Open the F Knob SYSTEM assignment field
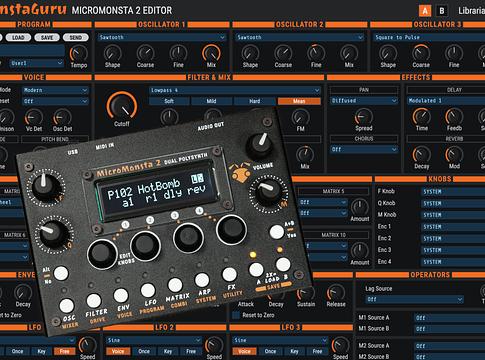 click(x=453, y=192)
